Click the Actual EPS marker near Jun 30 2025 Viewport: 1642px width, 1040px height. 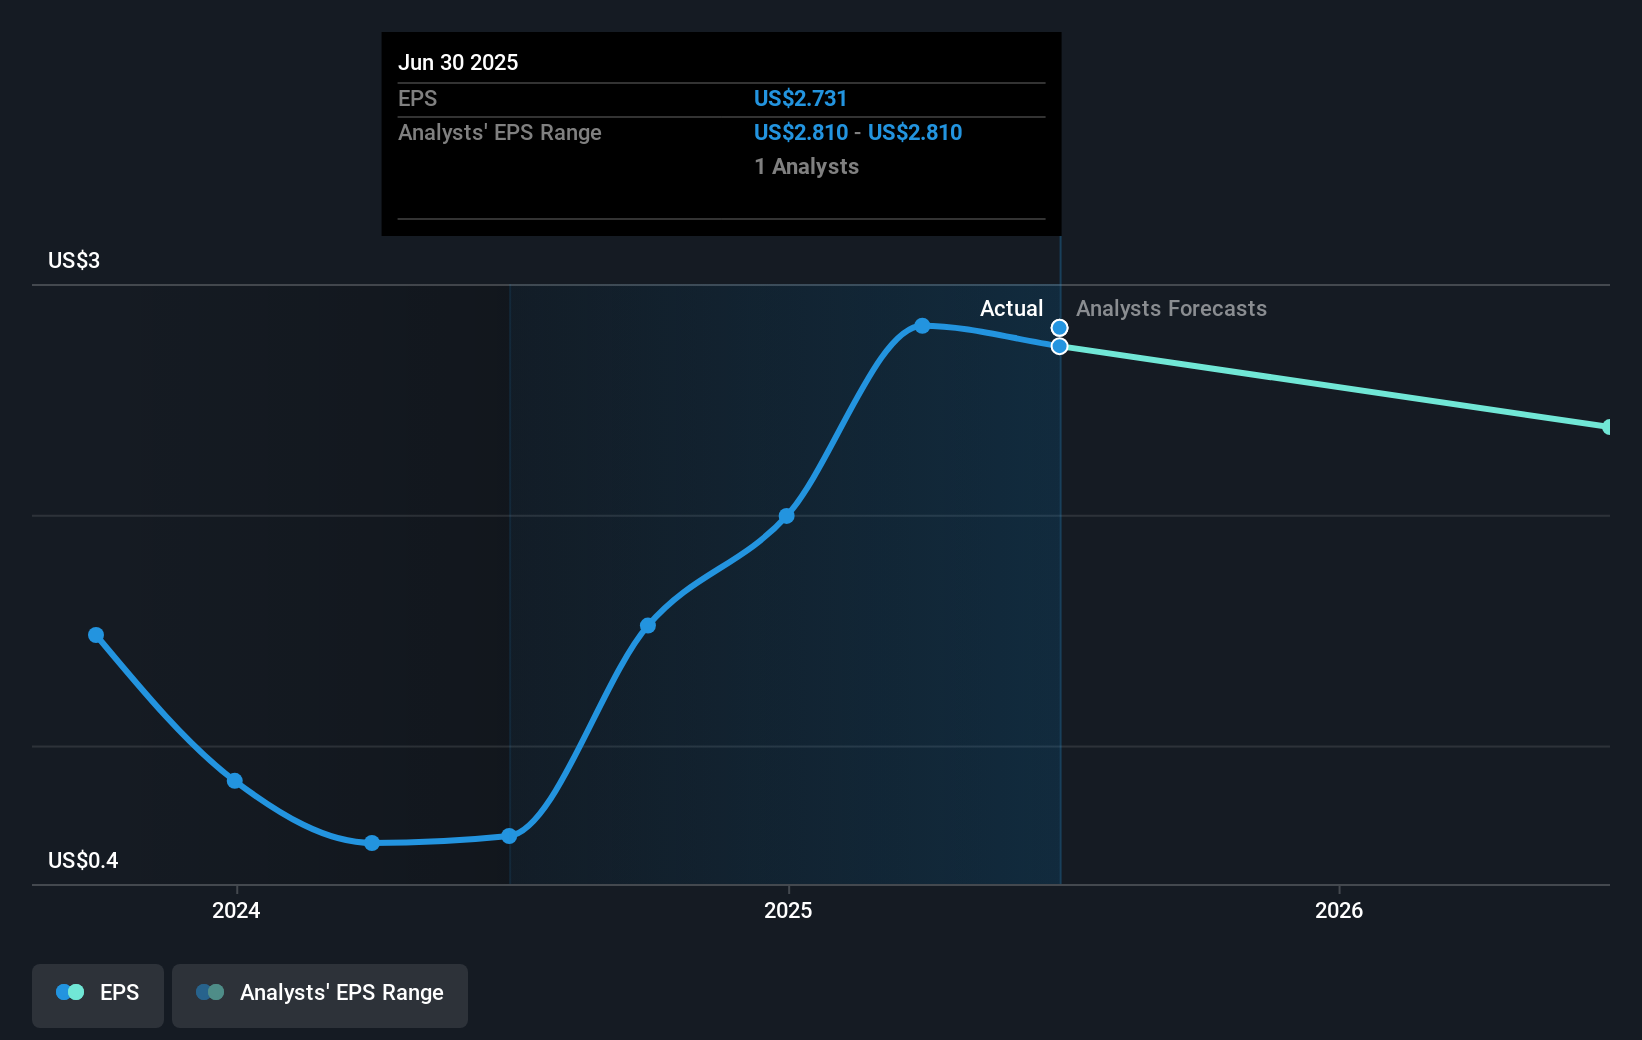point(1058,327)
